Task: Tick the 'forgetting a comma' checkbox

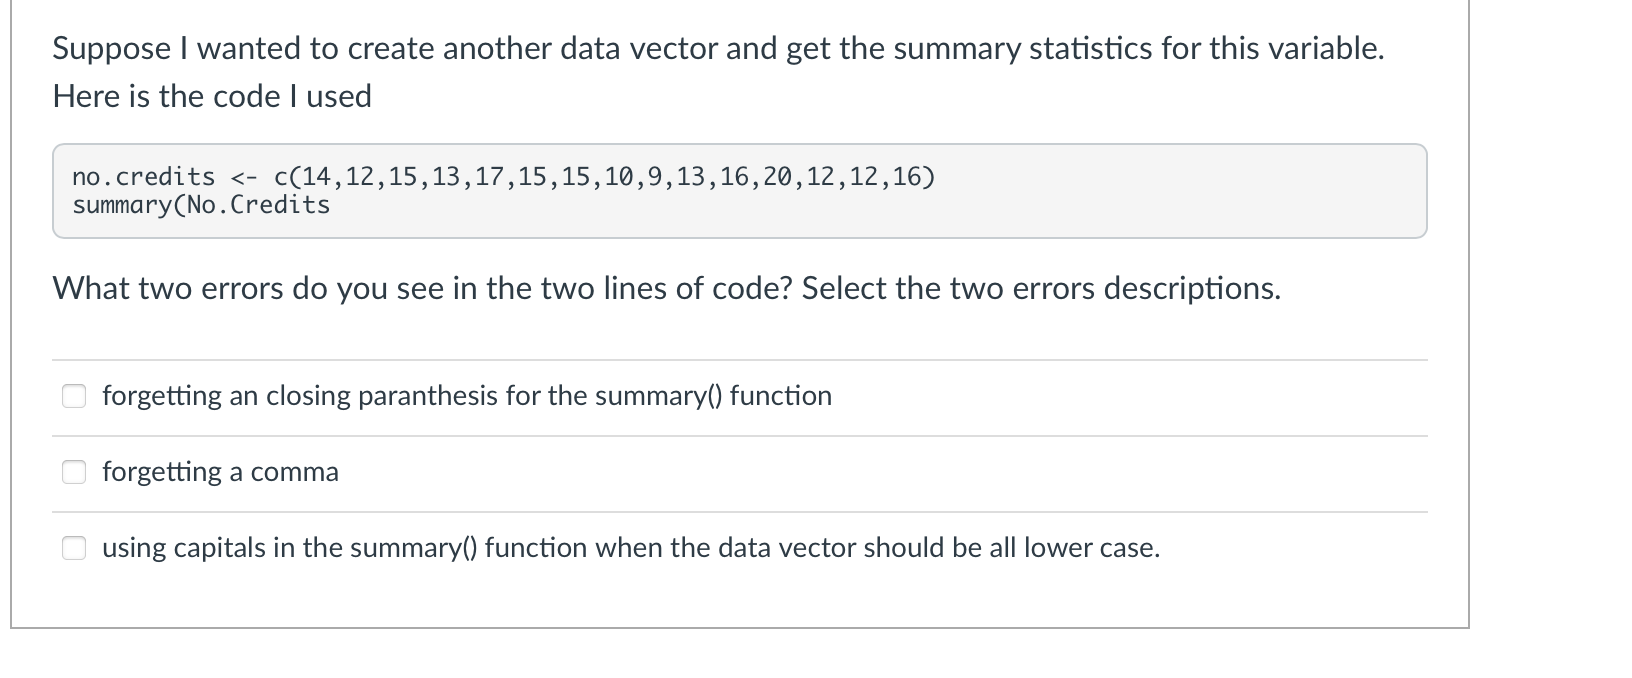Action: coord(74,472)
